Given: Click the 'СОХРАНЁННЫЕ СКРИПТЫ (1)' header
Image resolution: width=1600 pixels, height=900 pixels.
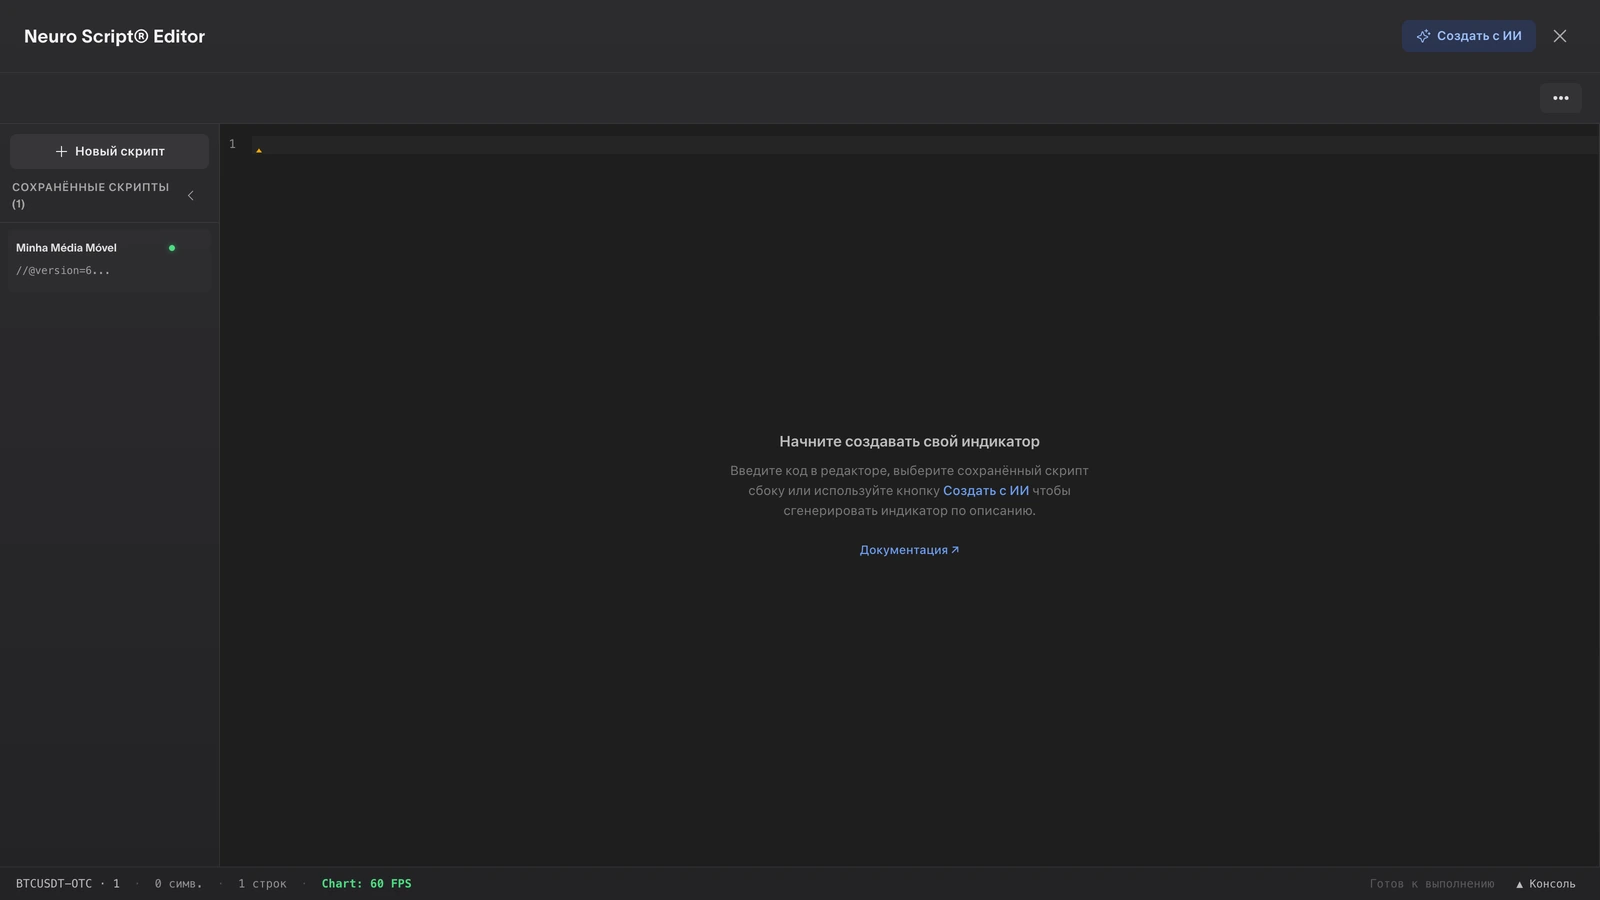Looking at the screenshot, I should coord(90,195).
